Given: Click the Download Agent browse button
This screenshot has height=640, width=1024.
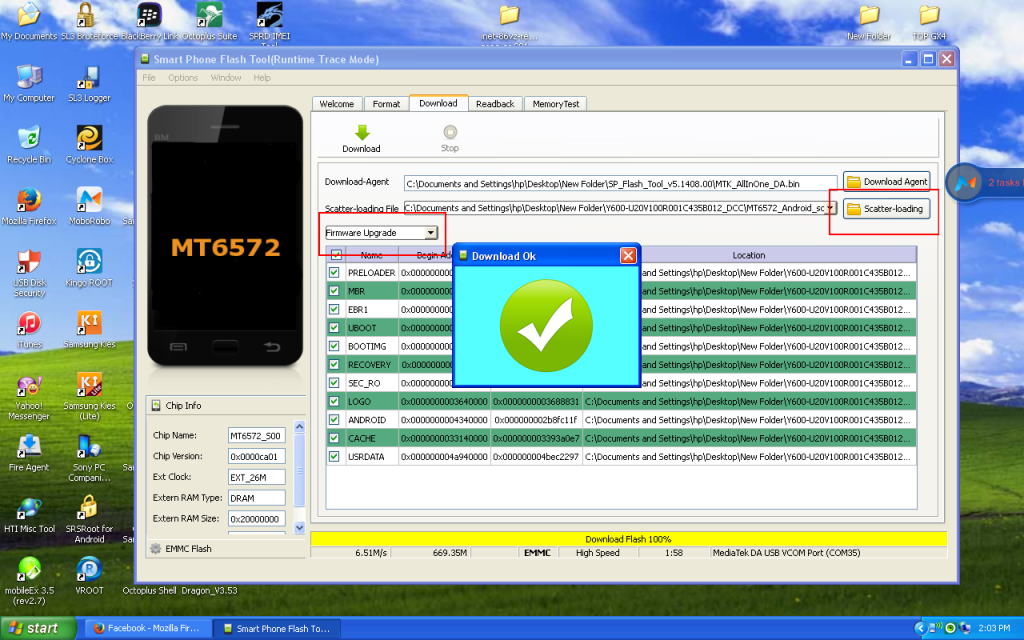Looking at the screenshot, I should coord(887,182).
